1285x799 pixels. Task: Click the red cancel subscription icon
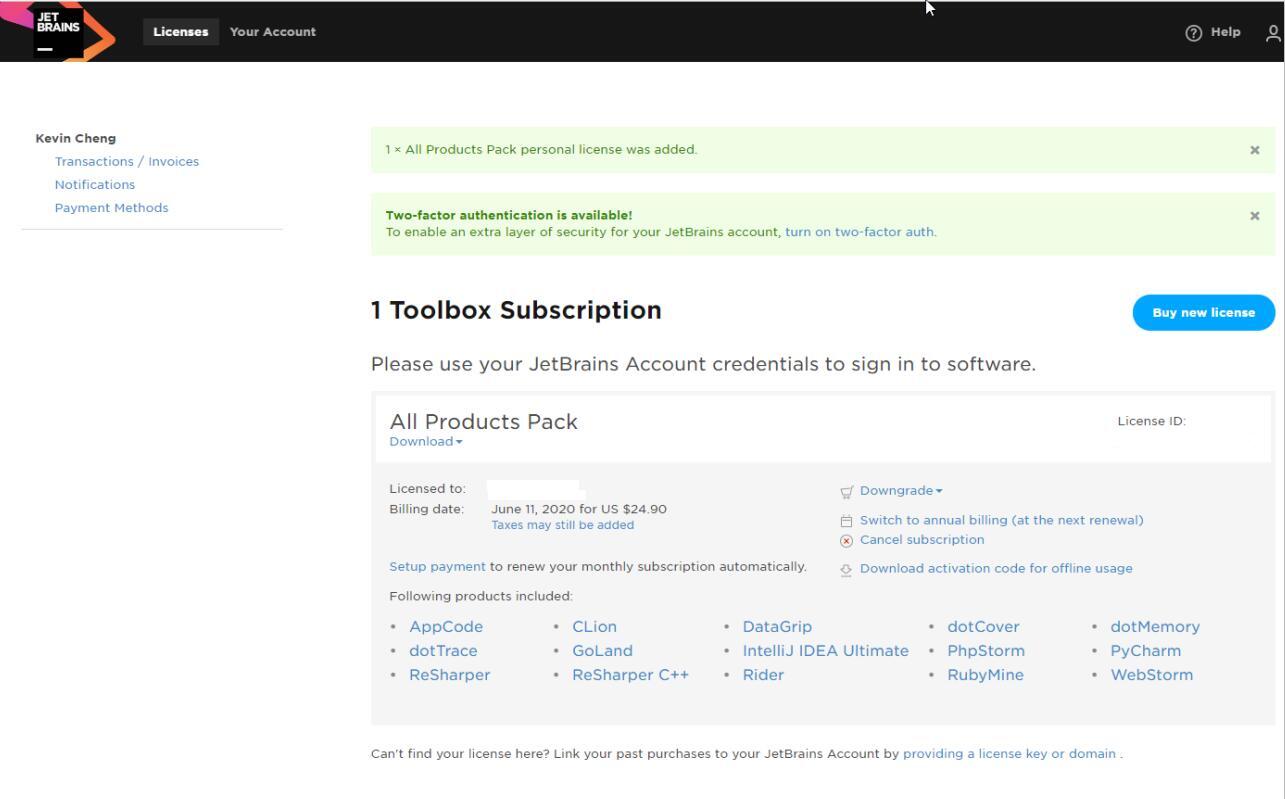point(847,540)
